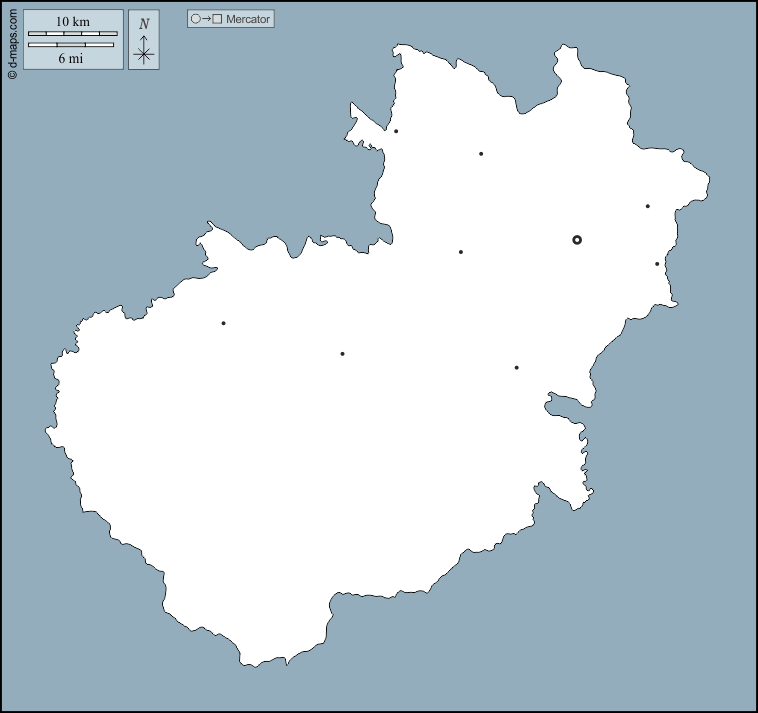
Task: Click the letter N above the compass
Action: click(144, 24)
